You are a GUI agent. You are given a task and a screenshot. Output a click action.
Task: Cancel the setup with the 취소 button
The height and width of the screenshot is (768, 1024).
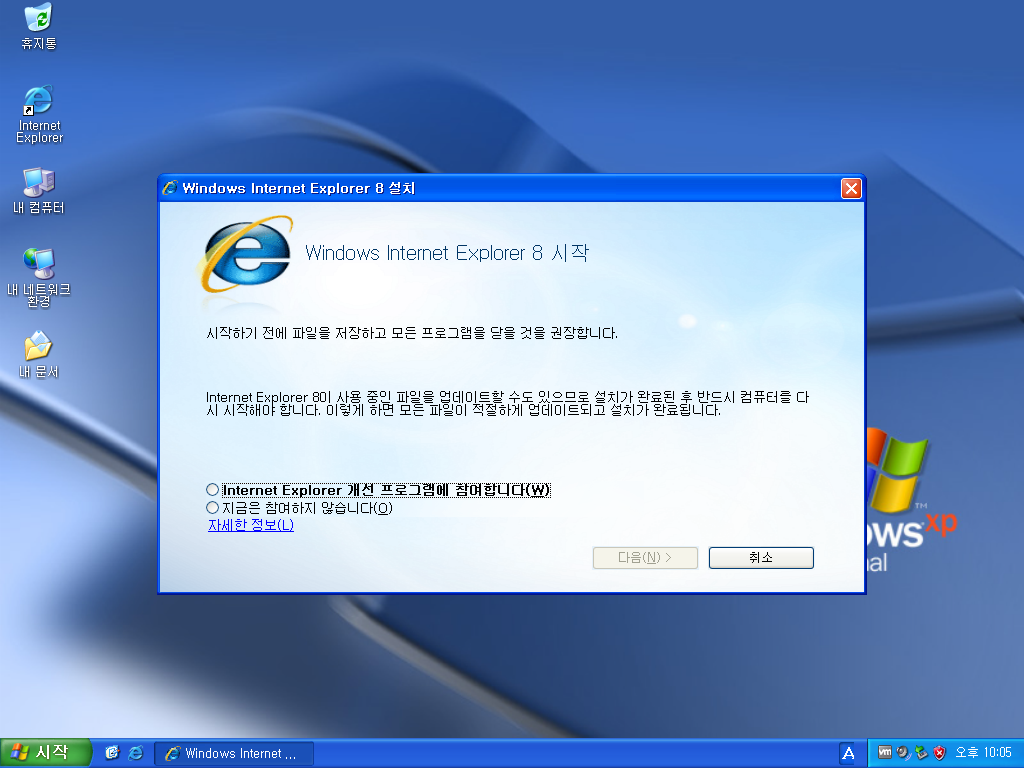(x=761, y=558)
